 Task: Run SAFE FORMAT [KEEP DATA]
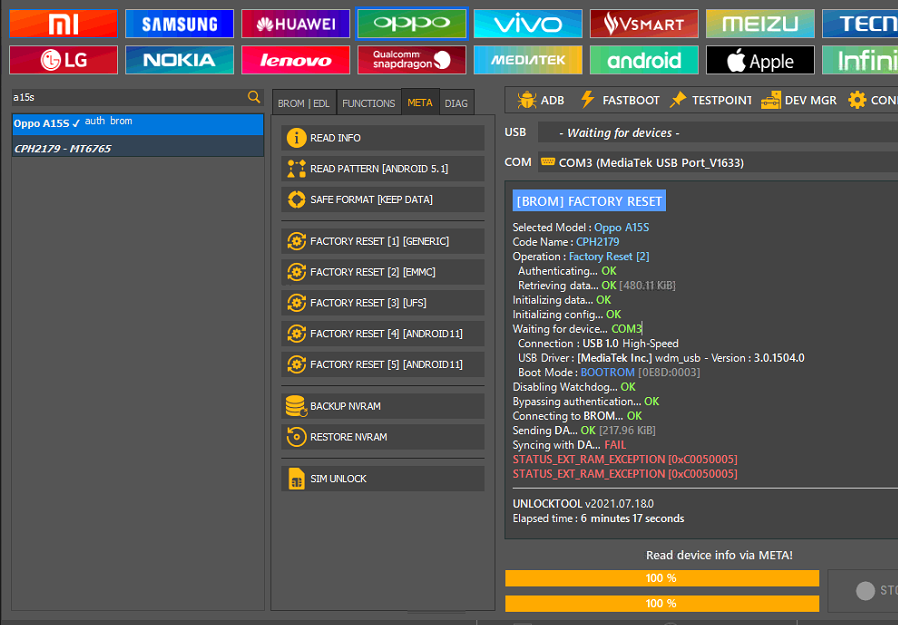[383, 200]
